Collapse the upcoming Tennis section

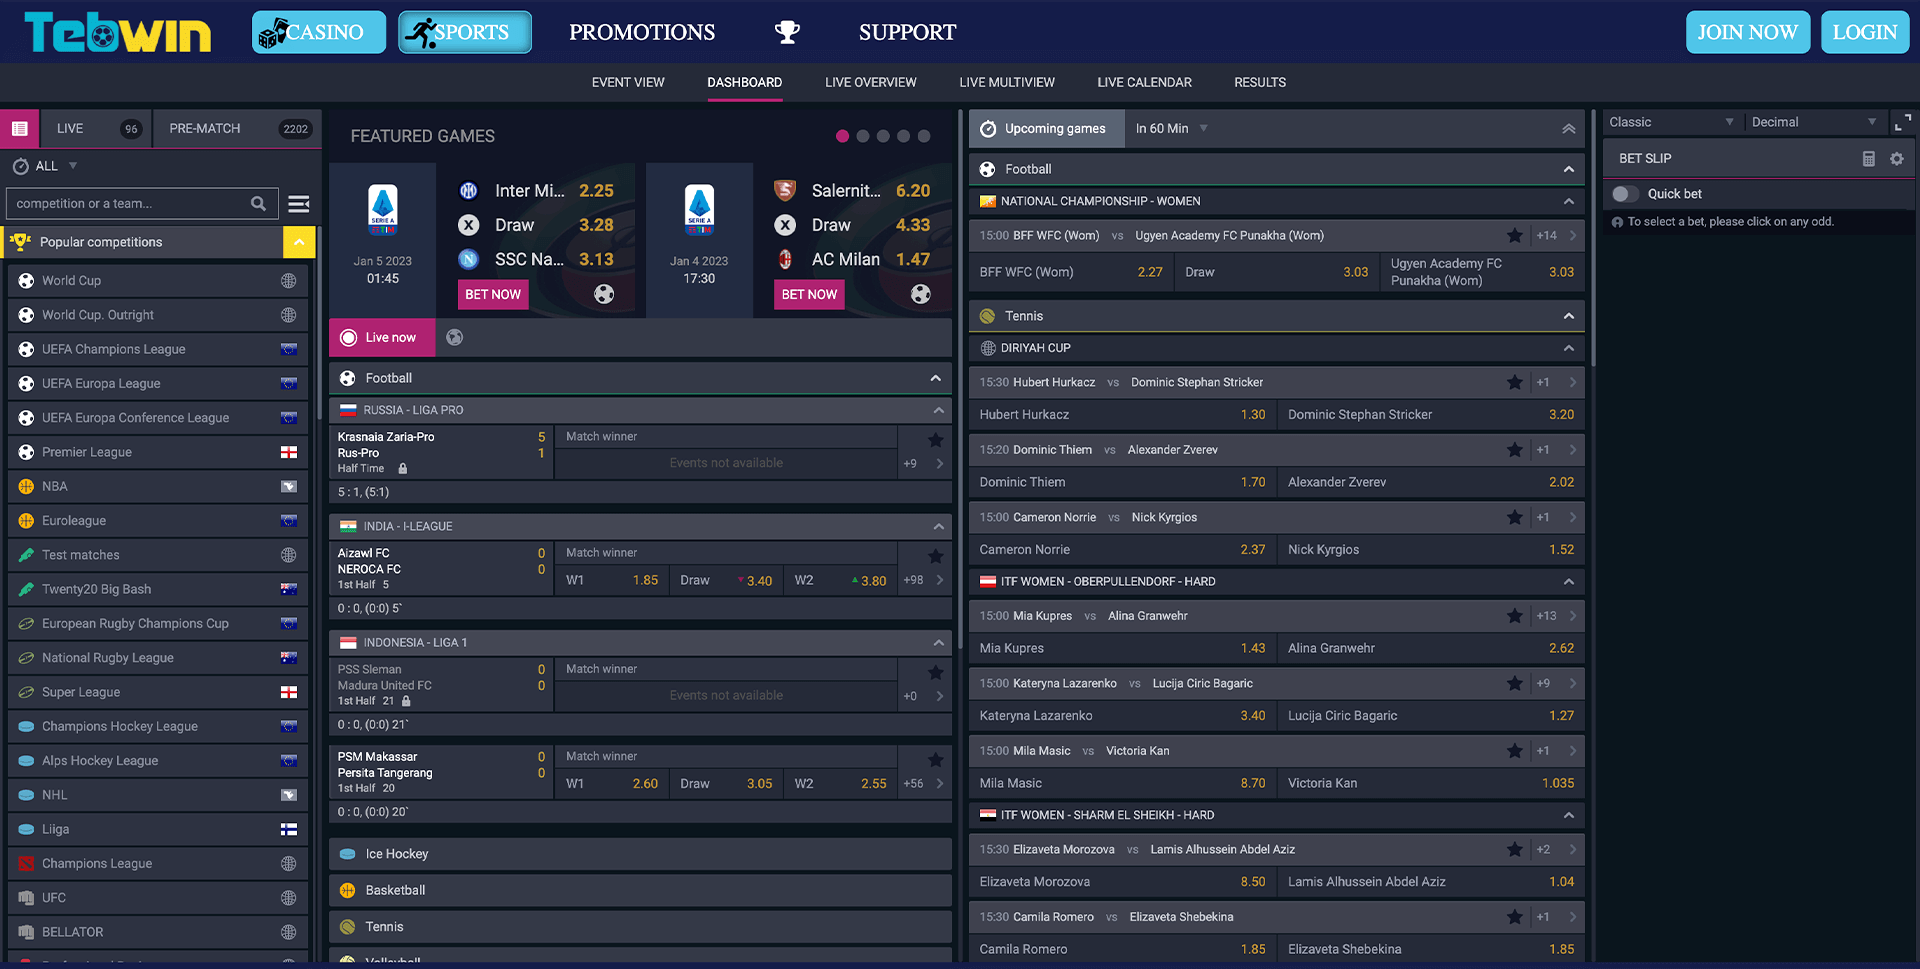[x=1568, y=316]
